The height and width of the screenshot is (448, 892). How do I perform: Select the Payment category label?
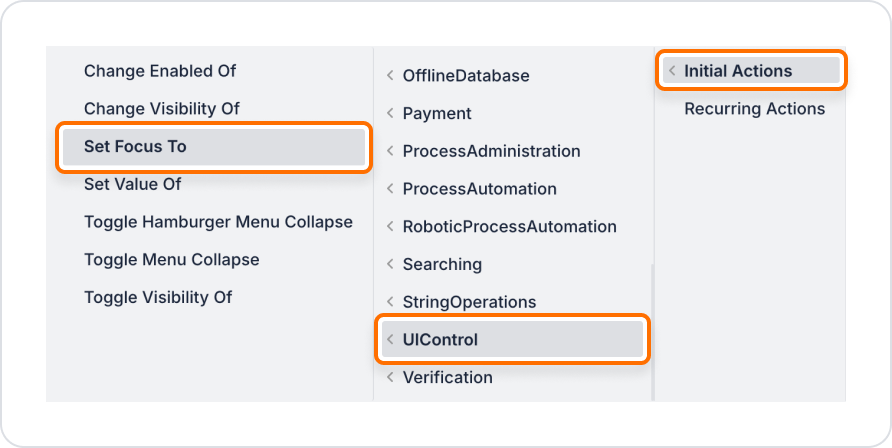point(437,113)
